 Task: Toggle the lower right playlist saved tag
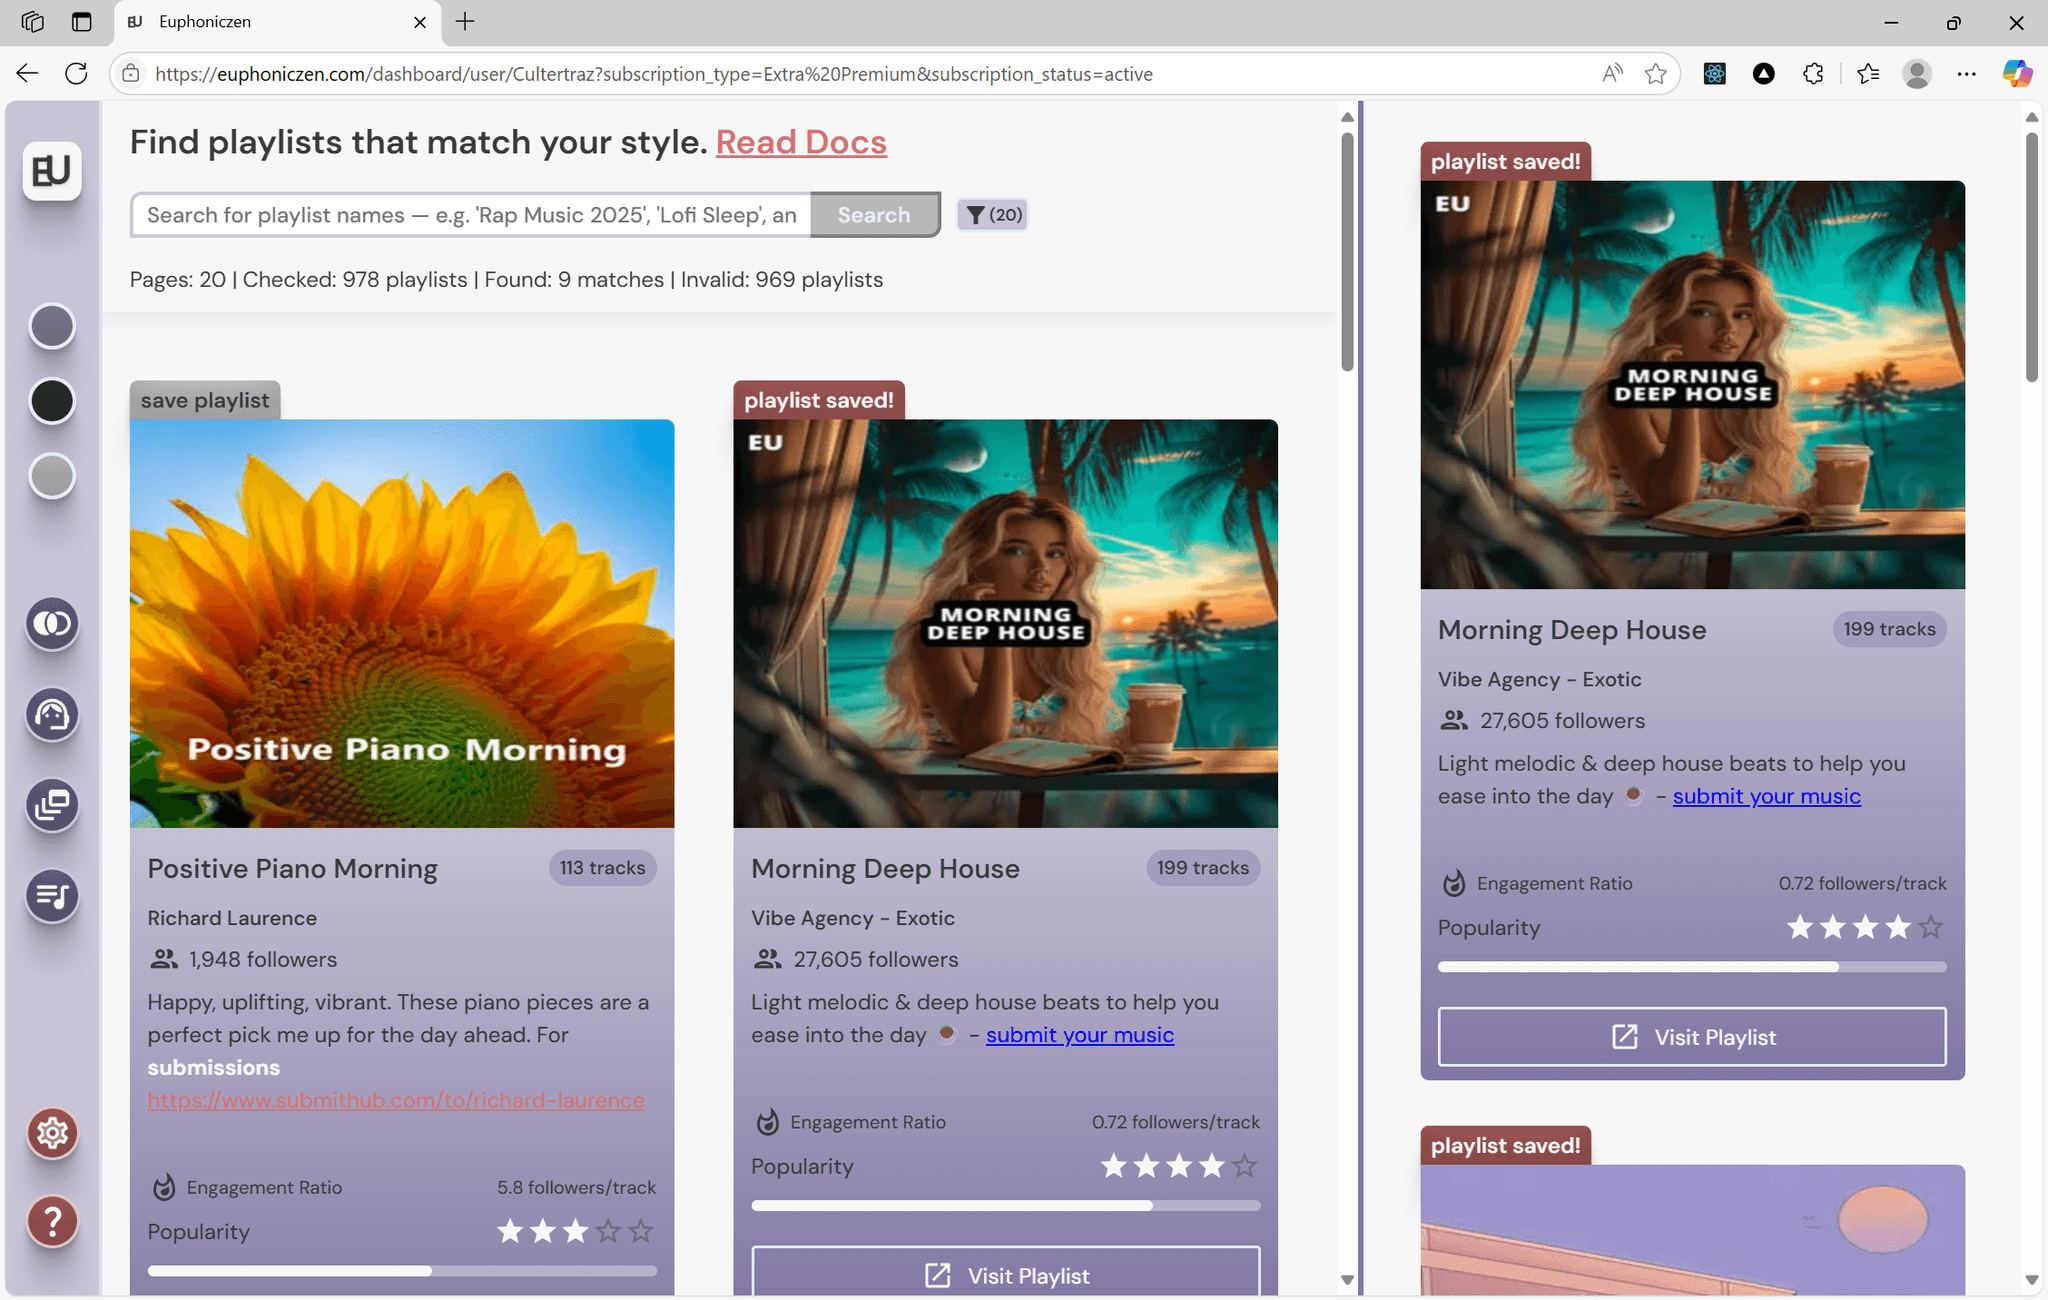[1505, 1146]
